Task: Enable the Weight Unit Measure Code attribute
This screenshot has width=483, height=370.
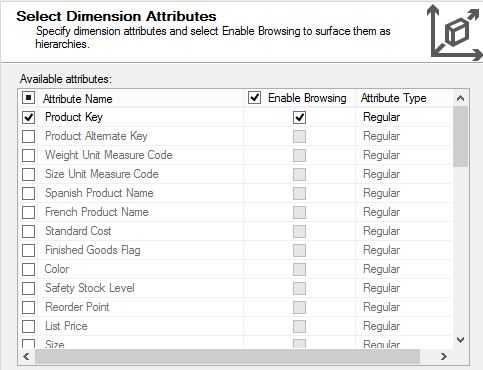Action: point(28,155)
